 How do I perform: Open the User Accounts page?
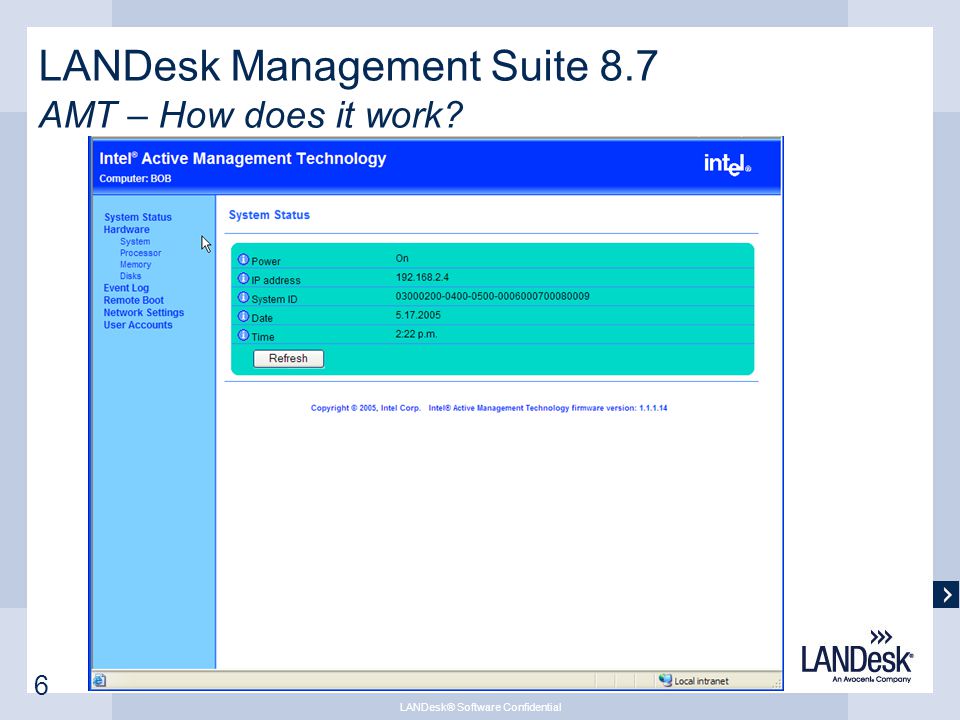[x=138, y=324]
